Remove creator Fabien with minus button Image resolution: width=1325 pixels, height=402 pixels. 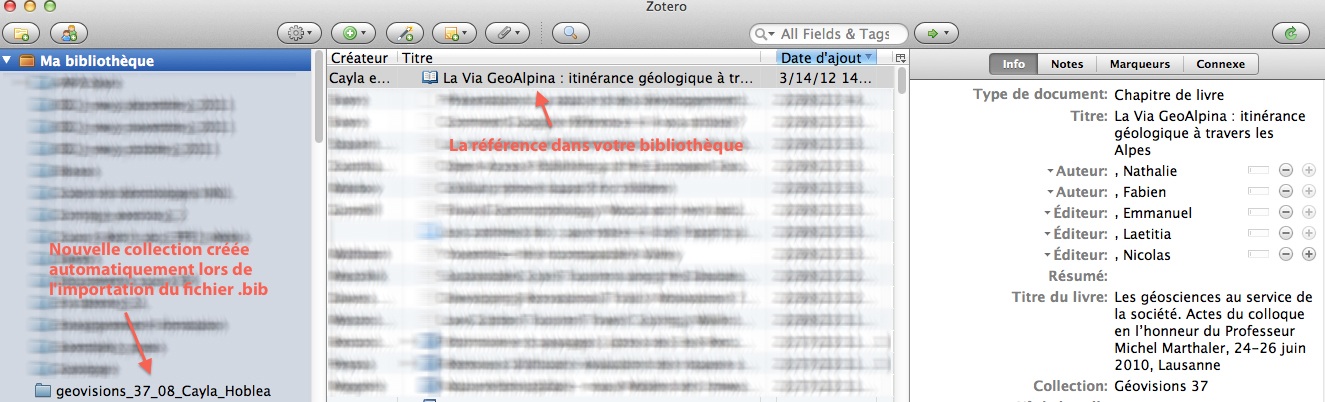click(x=1287, y=192)
